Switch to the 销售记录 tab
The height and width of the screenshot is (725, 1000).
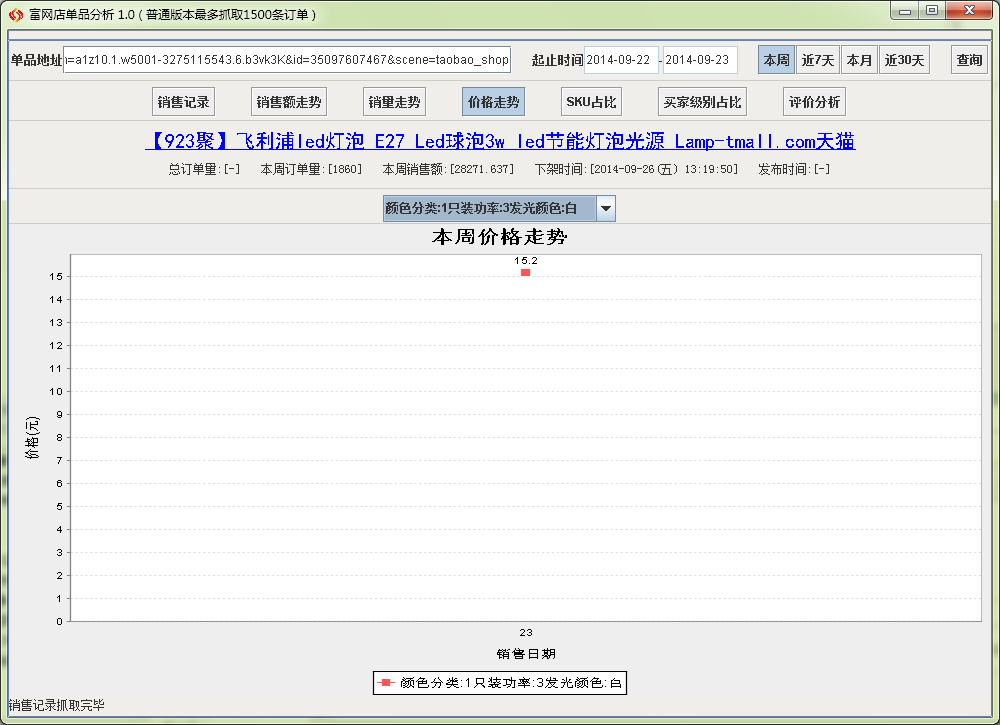pos(183,101)
